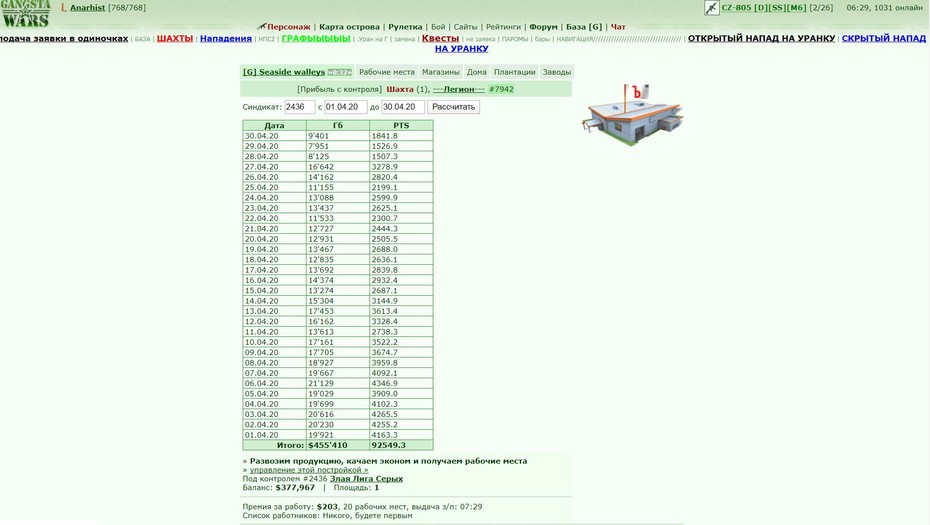Open the Сайты menu item
This screenshot has height=525, width=930.
[x=466, y=27]
